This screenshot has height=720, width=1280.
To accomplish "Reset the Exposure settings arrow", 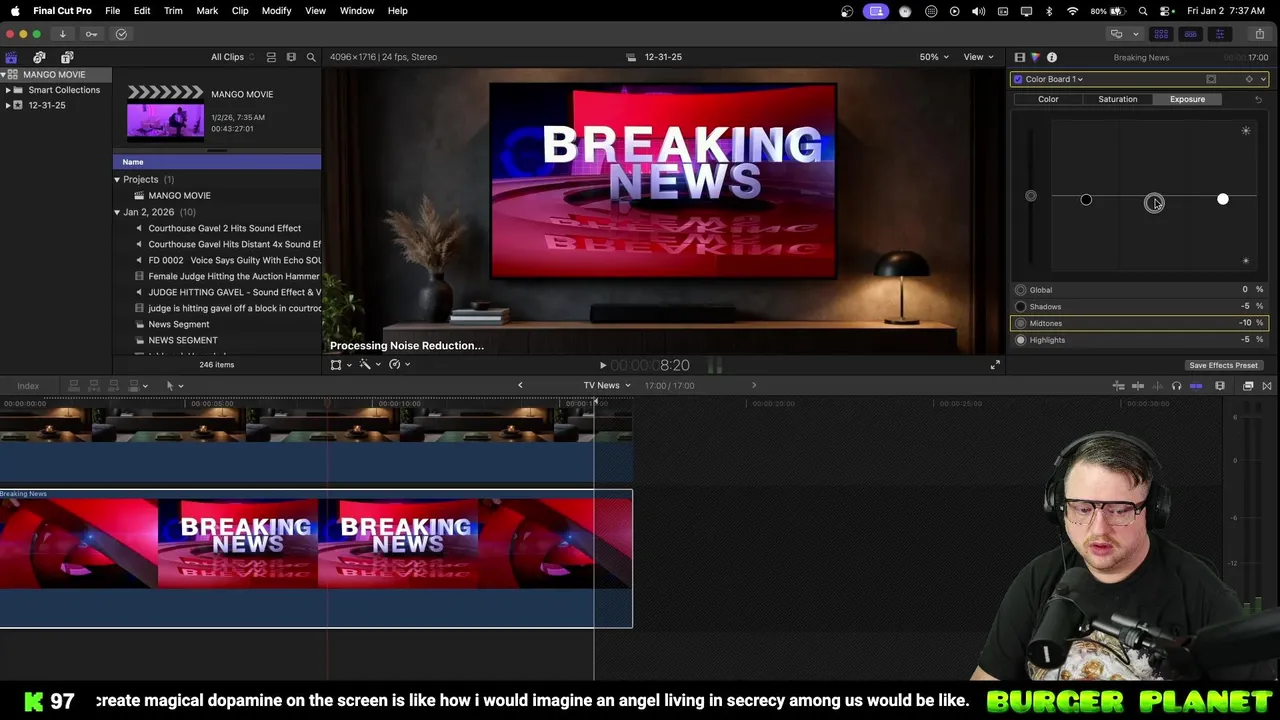I will coord(1258,99).
